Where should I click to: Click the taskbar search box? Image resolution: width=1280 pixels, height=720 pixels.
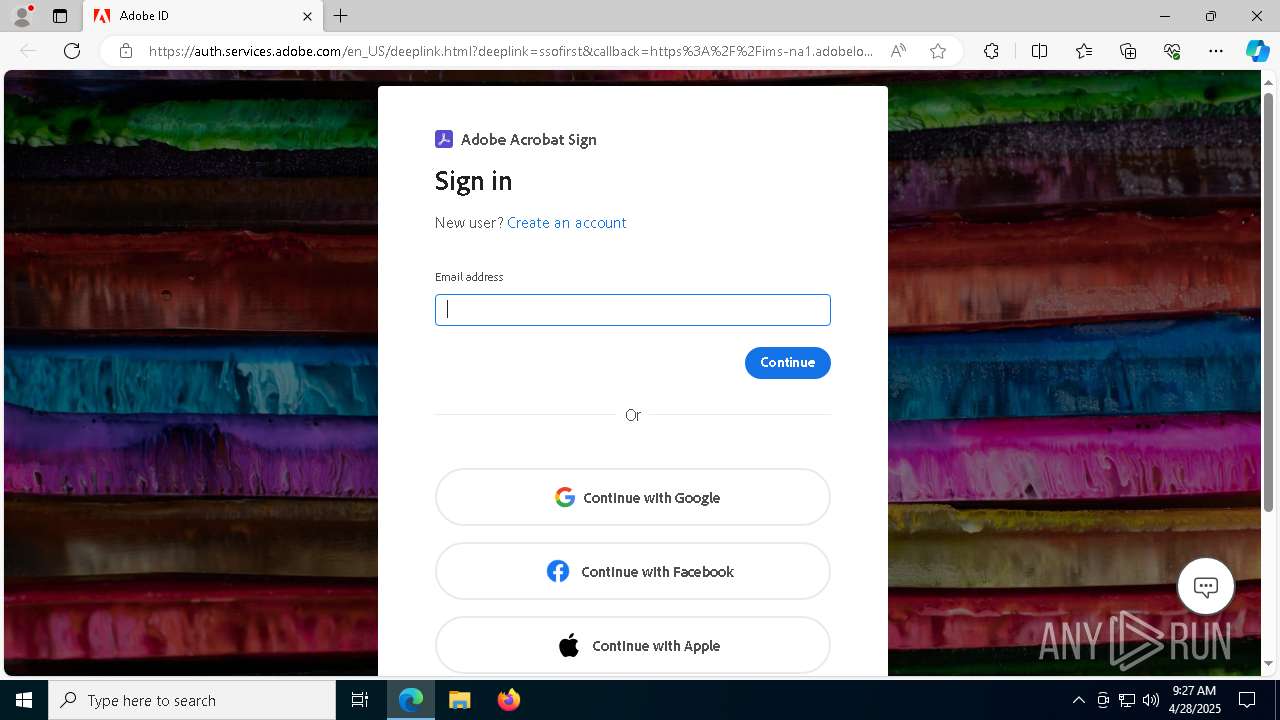pyautogui.click(x=192, y=700)
